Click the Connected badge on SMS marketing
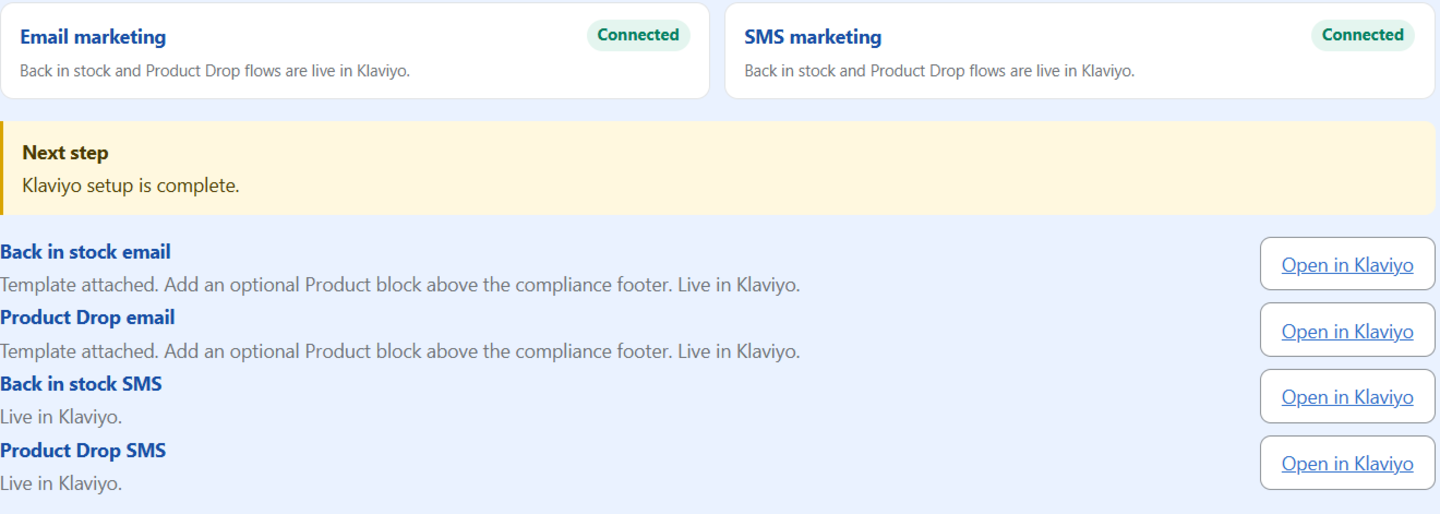The height and width of the screenshot is (514, 1440). pos(1363,35)
